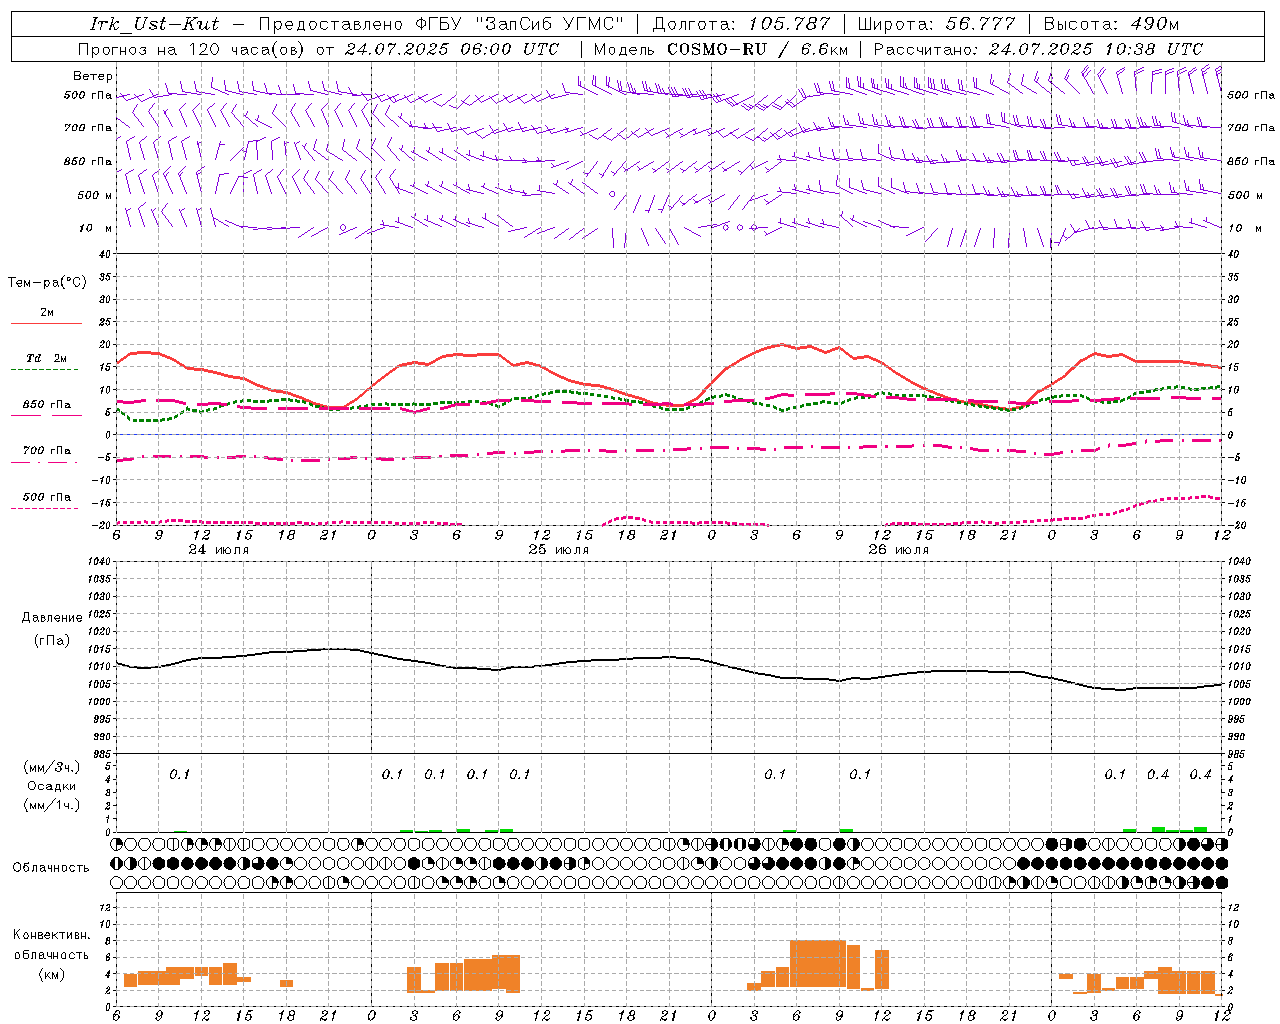Screen dimensions: 1280x1024
Task: Click the tallest orange convective cloud bar
Action: 818,963
